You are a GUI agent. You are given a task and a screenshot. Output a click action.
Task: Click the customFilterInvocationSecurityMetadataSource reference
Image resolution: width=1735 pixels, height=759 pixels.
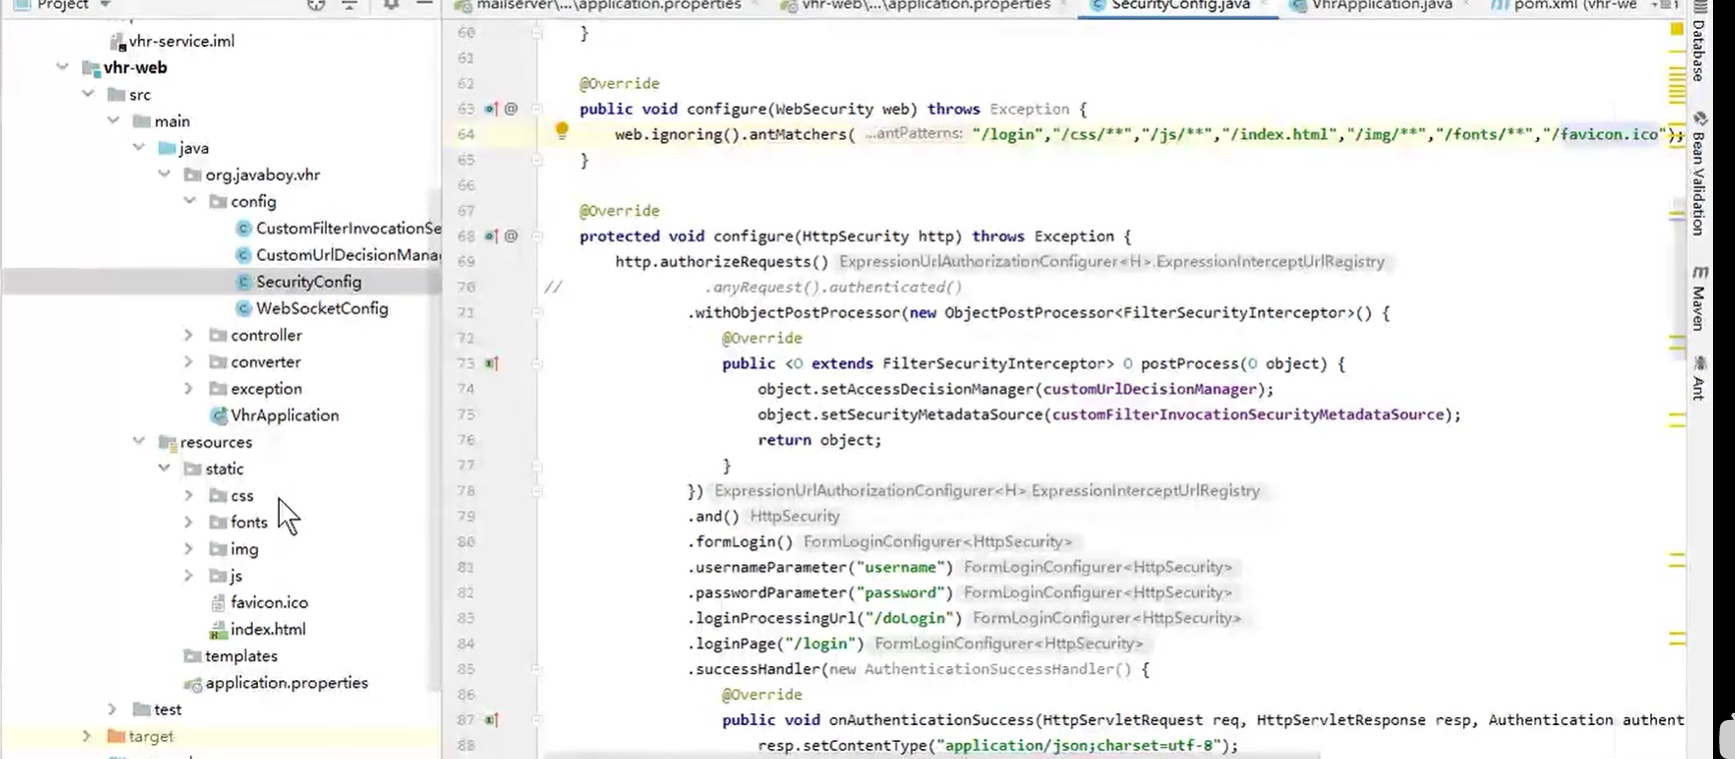tap(1248, 414)
